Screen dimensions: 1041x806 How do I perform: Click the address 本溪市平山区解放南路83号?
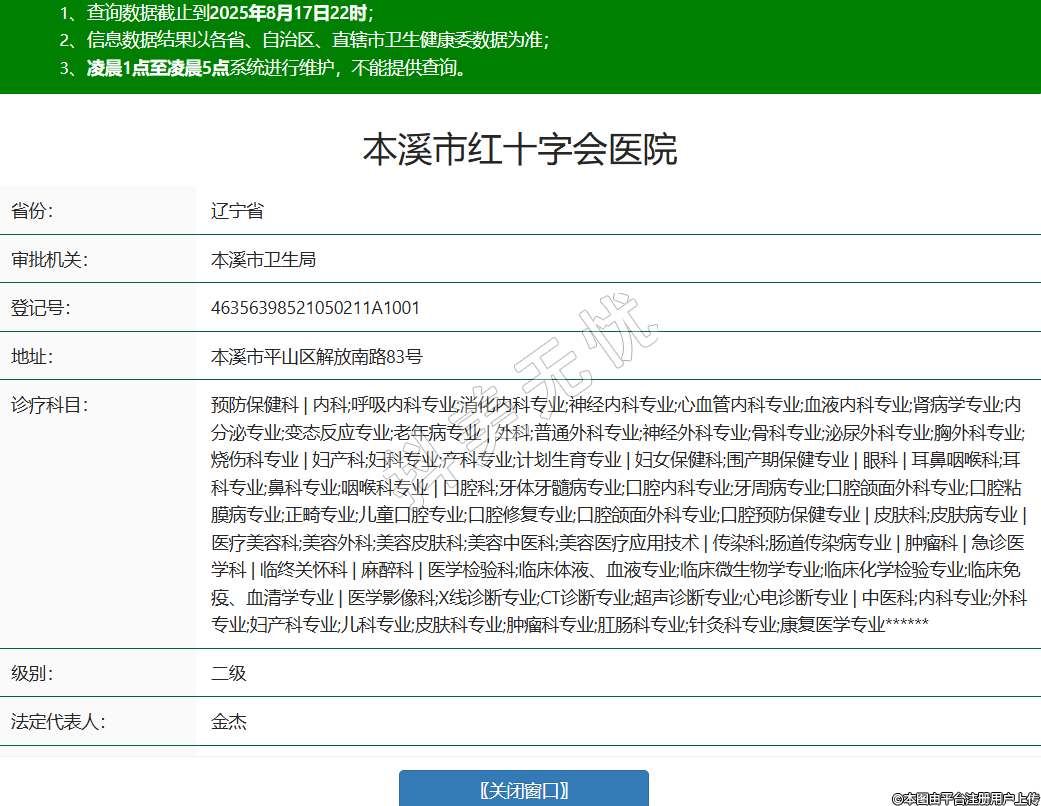coord(317,357)
